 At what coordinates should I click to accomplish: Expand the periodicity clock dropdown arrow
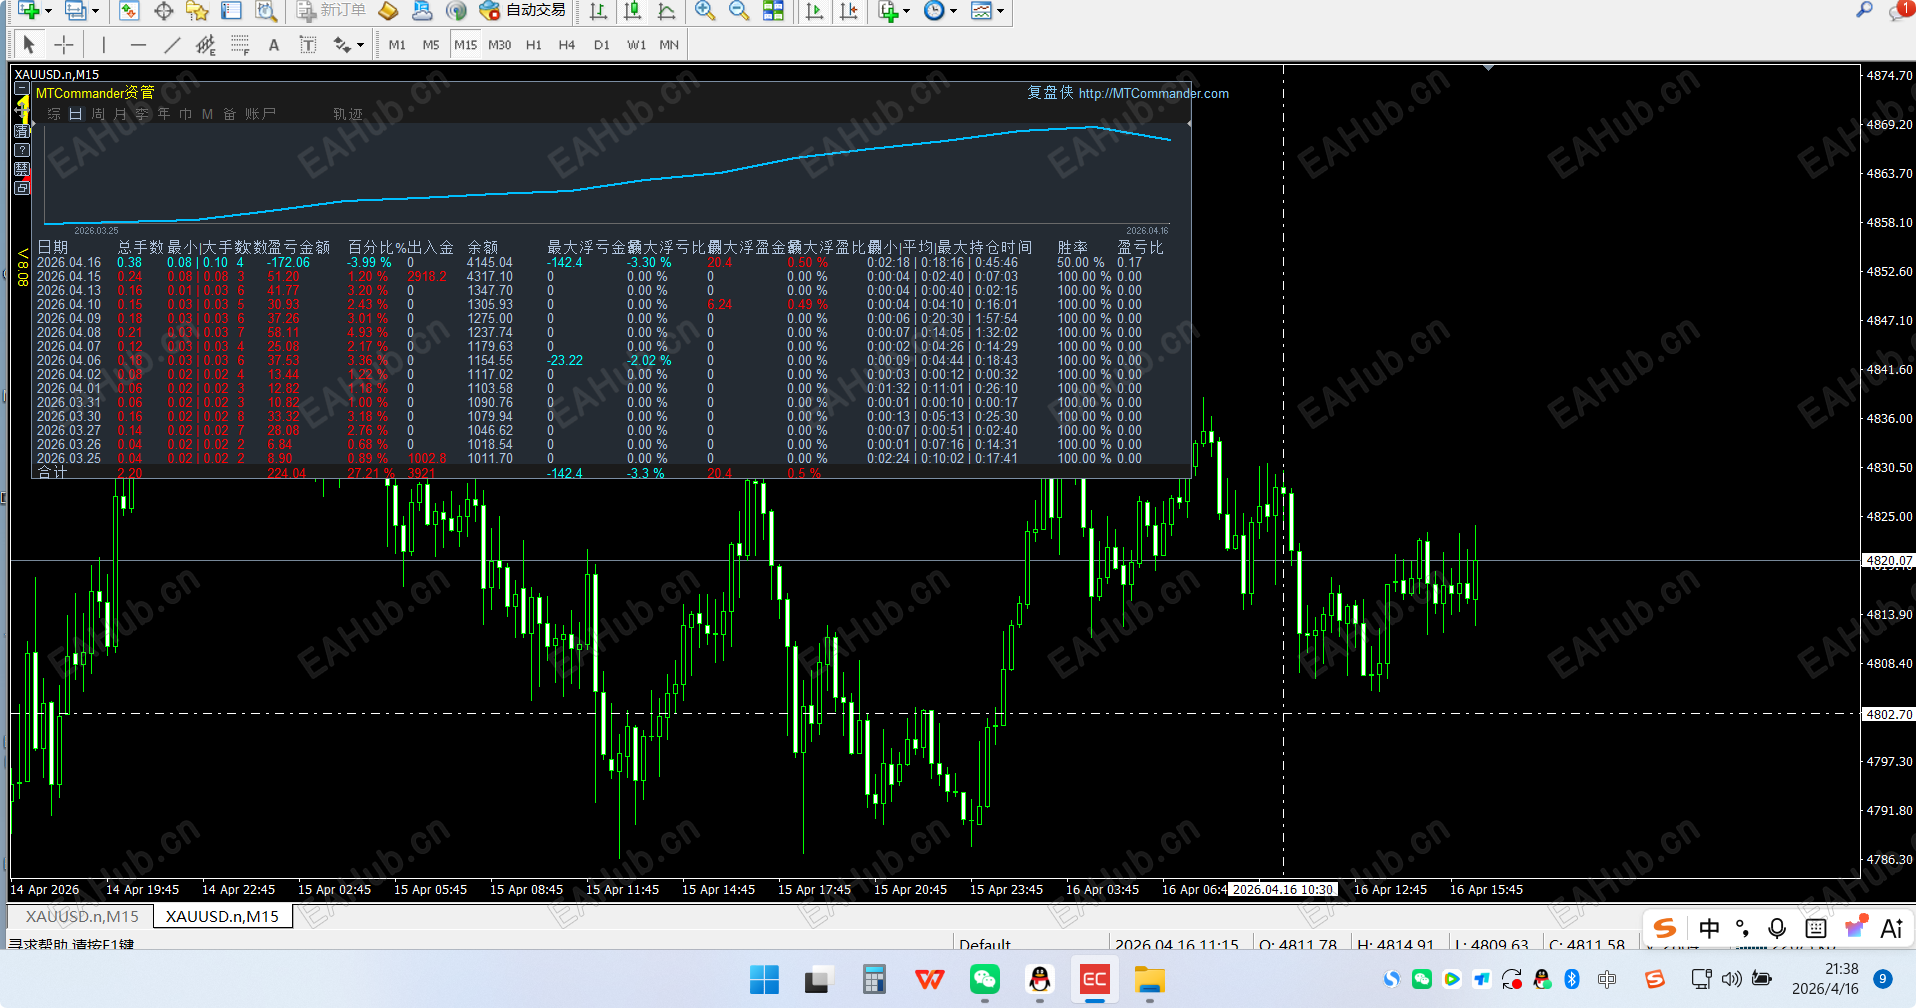tap(953, 11)
